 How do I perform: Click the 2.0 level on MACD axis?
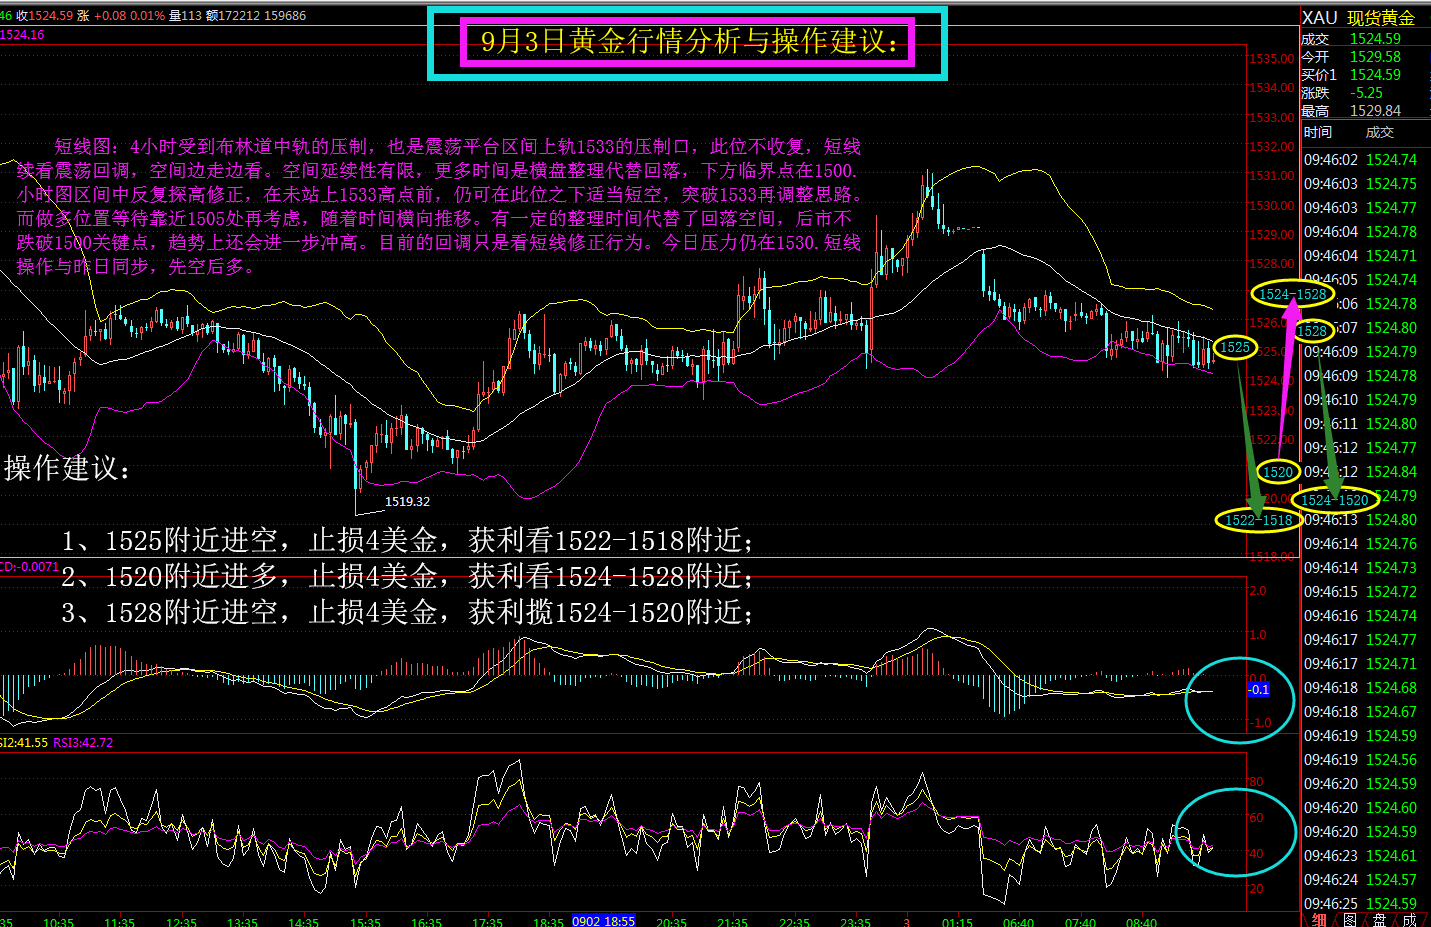[x=1258, y=591]
